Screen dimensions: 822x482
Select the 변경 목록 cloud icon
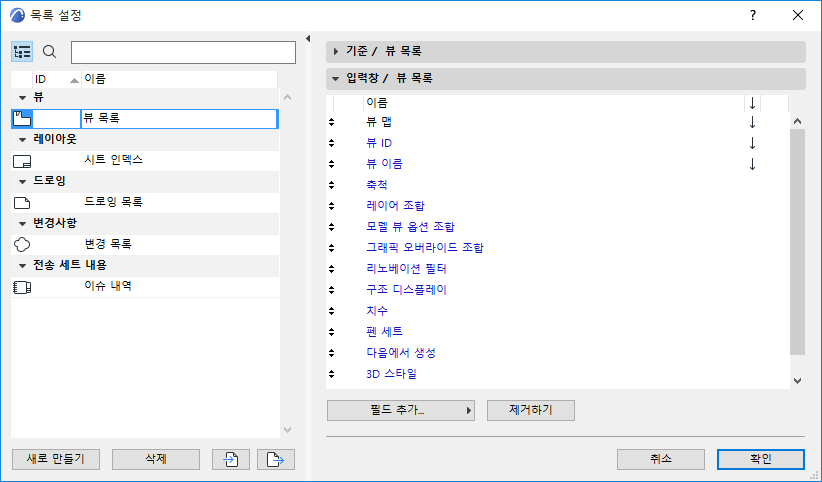click(x=22, y=244)
